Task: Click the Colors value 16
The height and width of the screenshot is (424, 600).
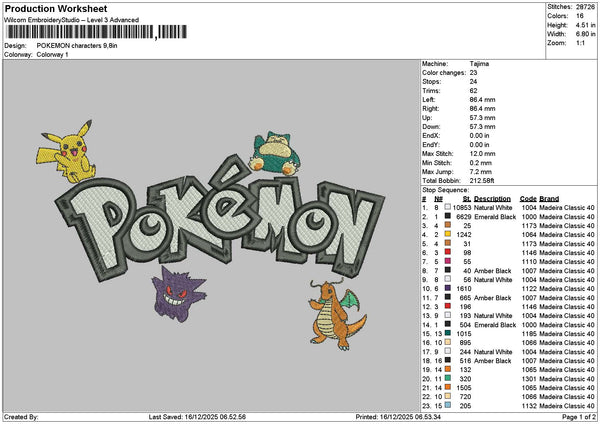Action: [580, 16]
